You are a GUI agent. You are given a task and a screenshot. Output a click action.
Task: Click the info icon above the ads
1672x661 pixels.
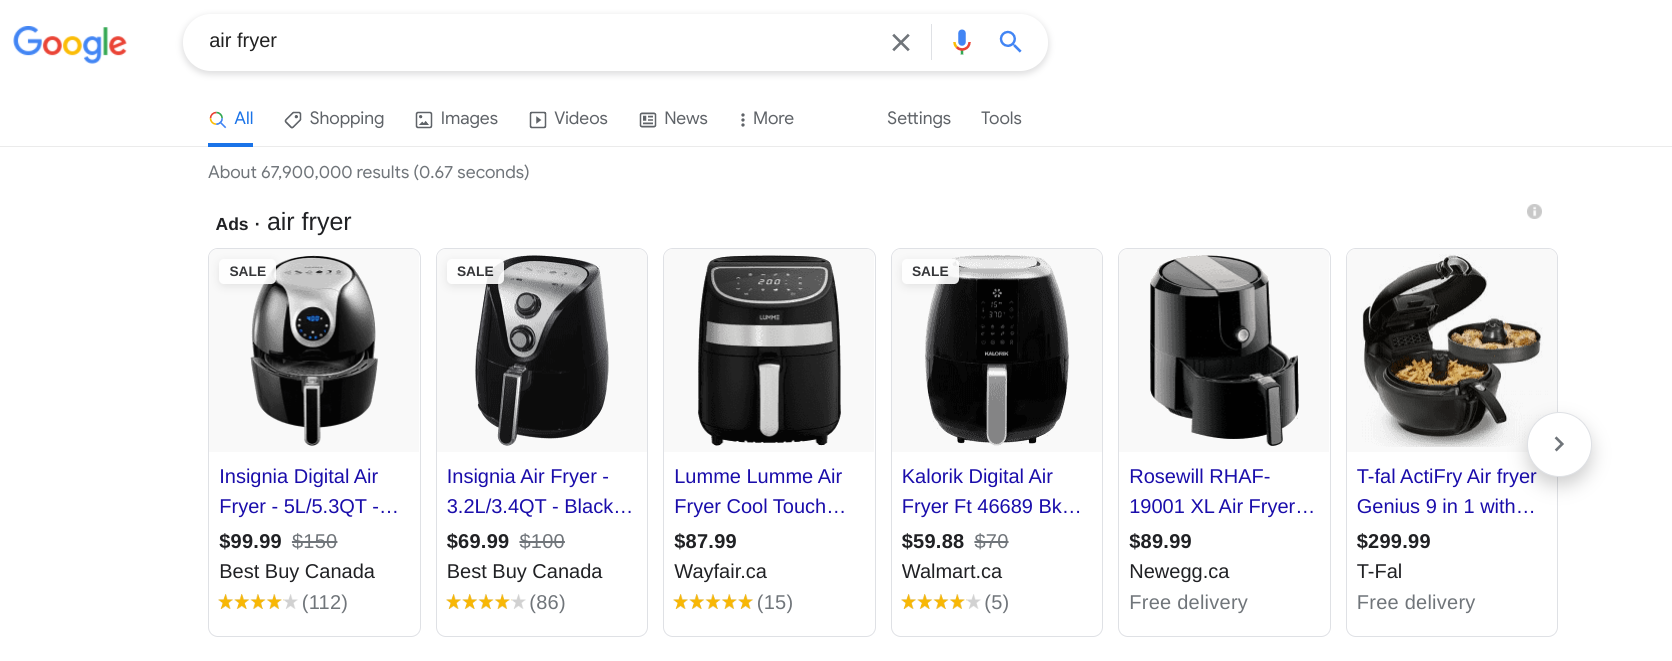click(1535, 211)
